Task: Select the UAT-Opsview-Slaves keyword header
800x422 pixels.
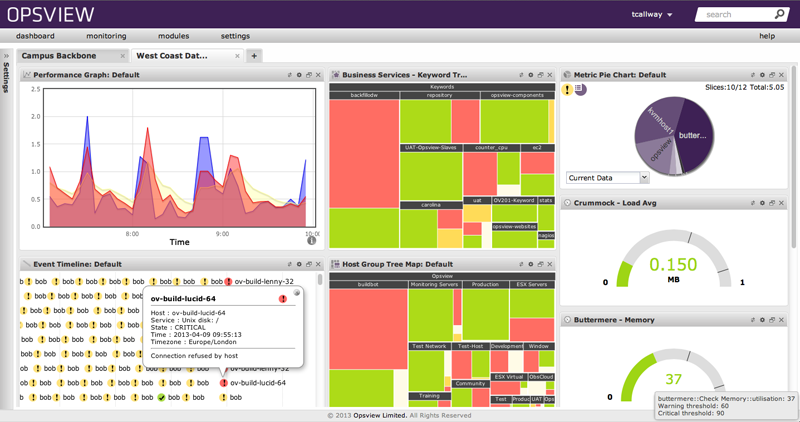Action: tap(431, 147)
